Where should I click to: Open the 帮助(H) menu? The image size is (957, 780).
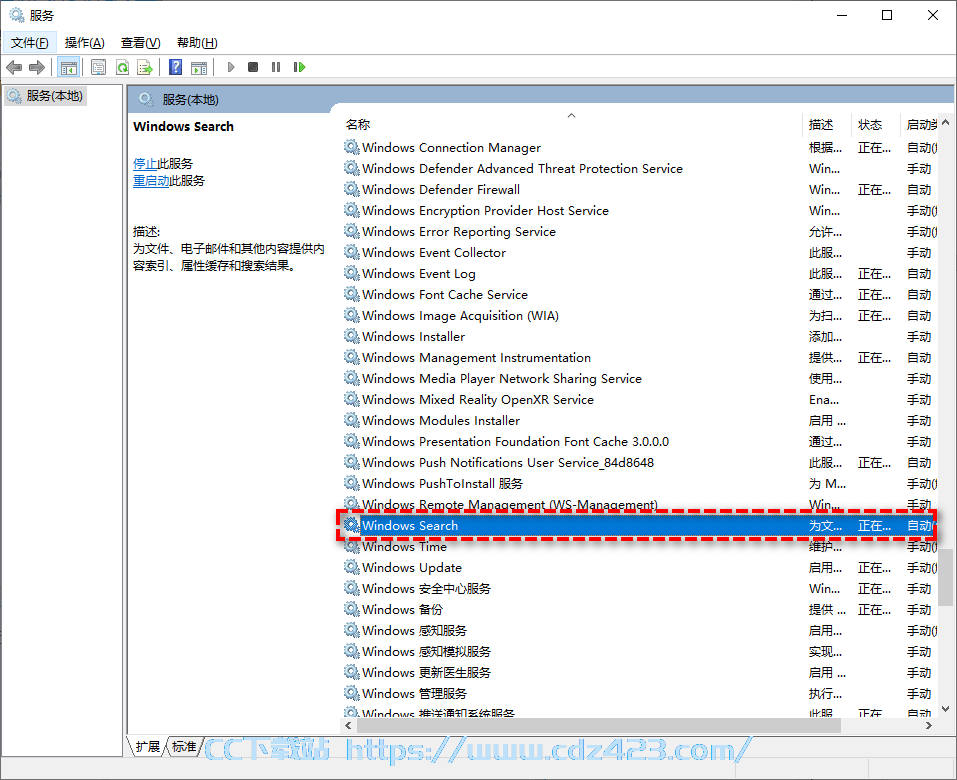click(x=197, y=43)
